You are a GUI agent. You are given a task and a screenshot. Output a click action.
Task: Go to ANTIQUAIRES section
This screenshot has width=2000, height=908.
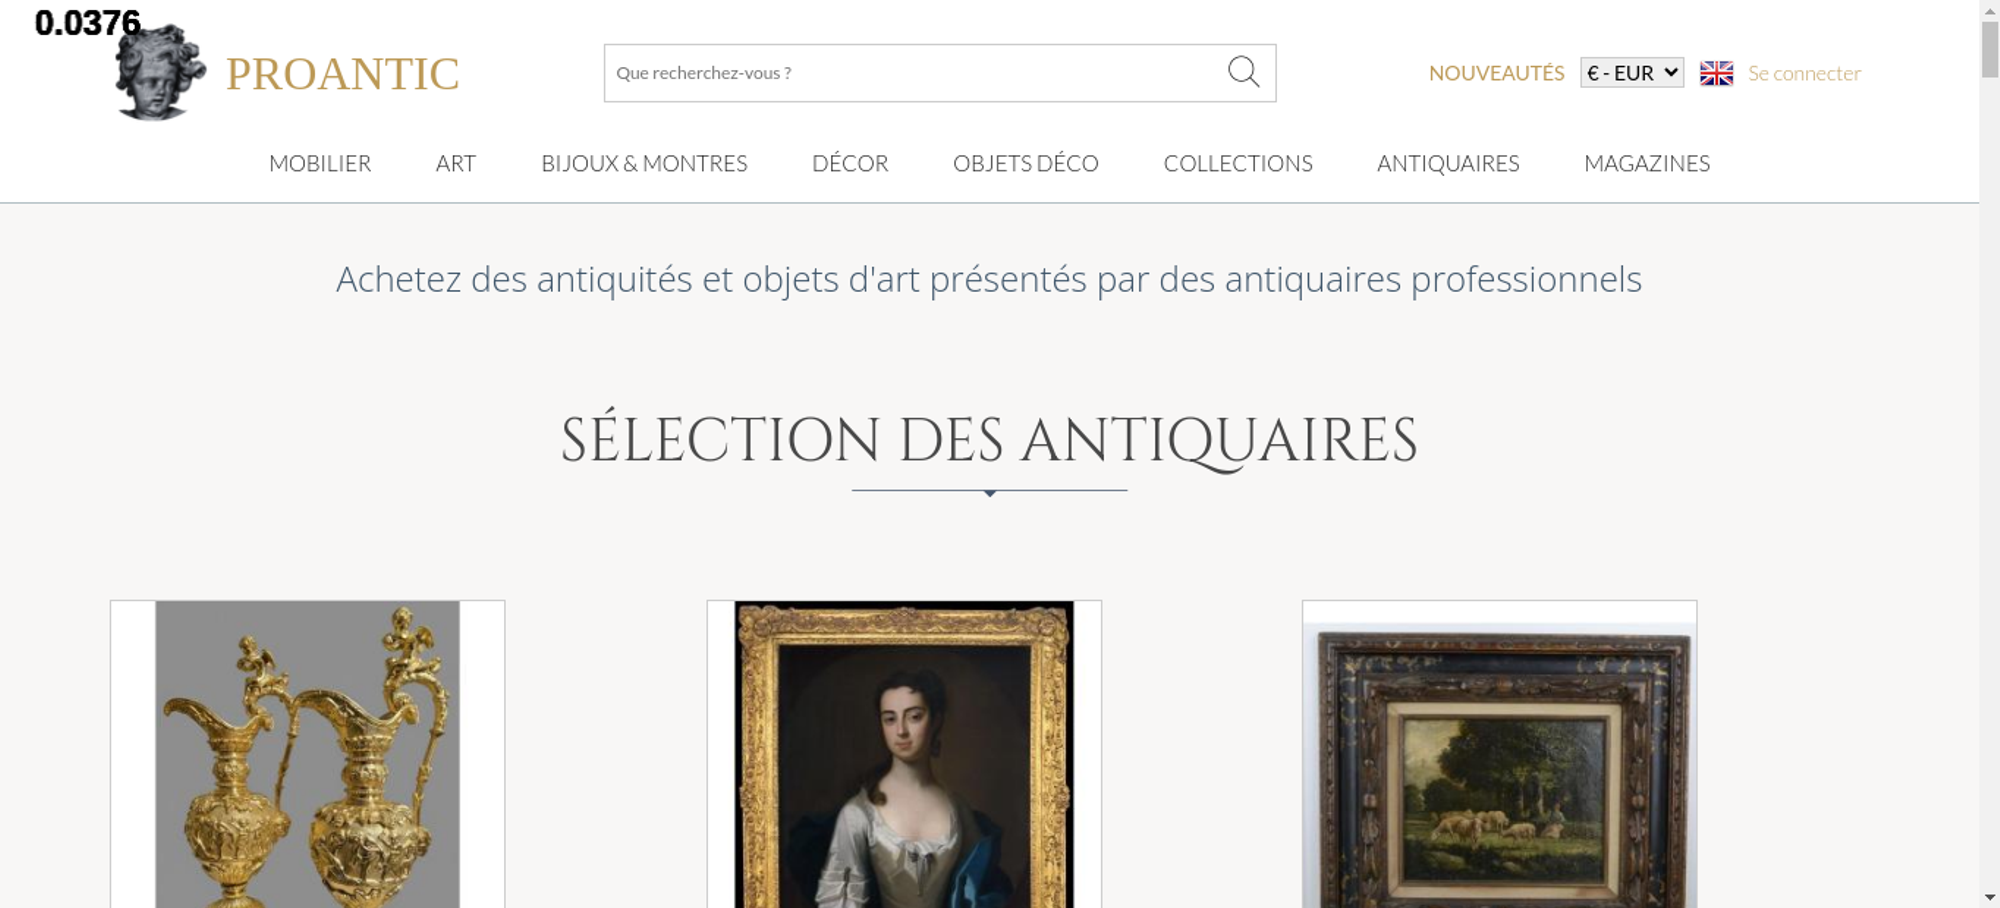point(1448,163)
